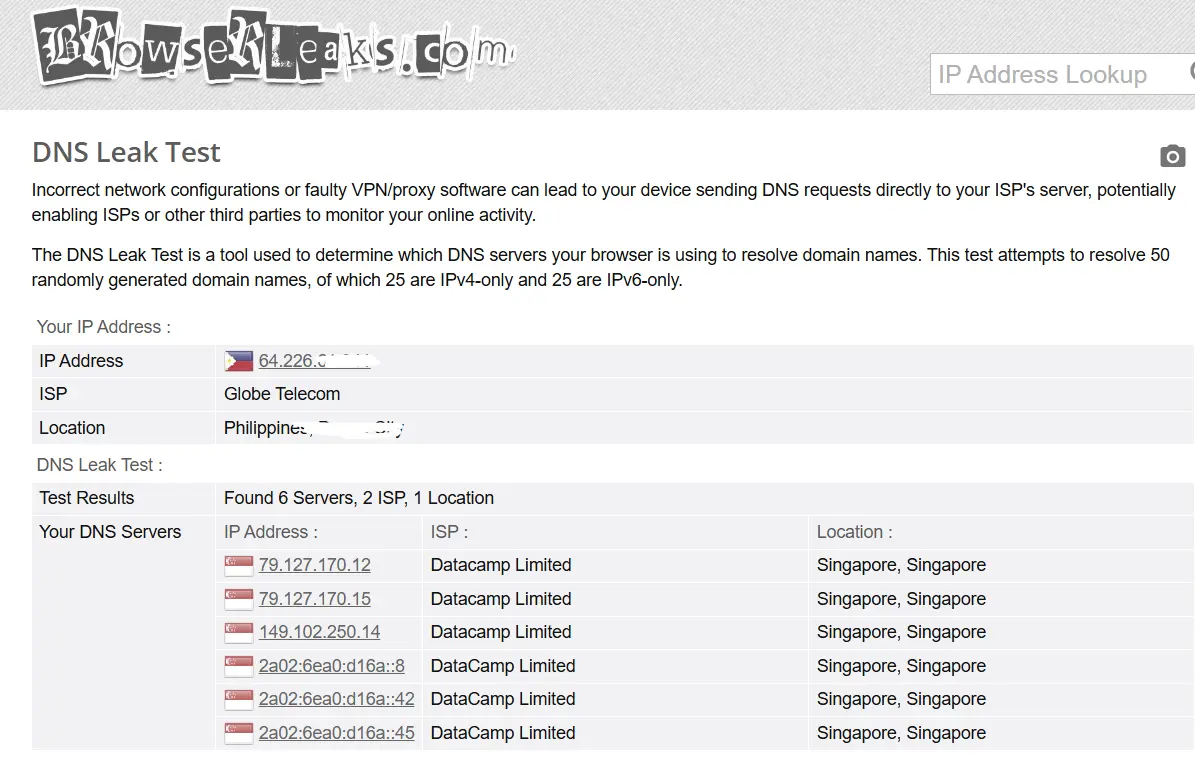
Task: Click the 'Your DNS Servers' row label
Action: tap(111, 532)
